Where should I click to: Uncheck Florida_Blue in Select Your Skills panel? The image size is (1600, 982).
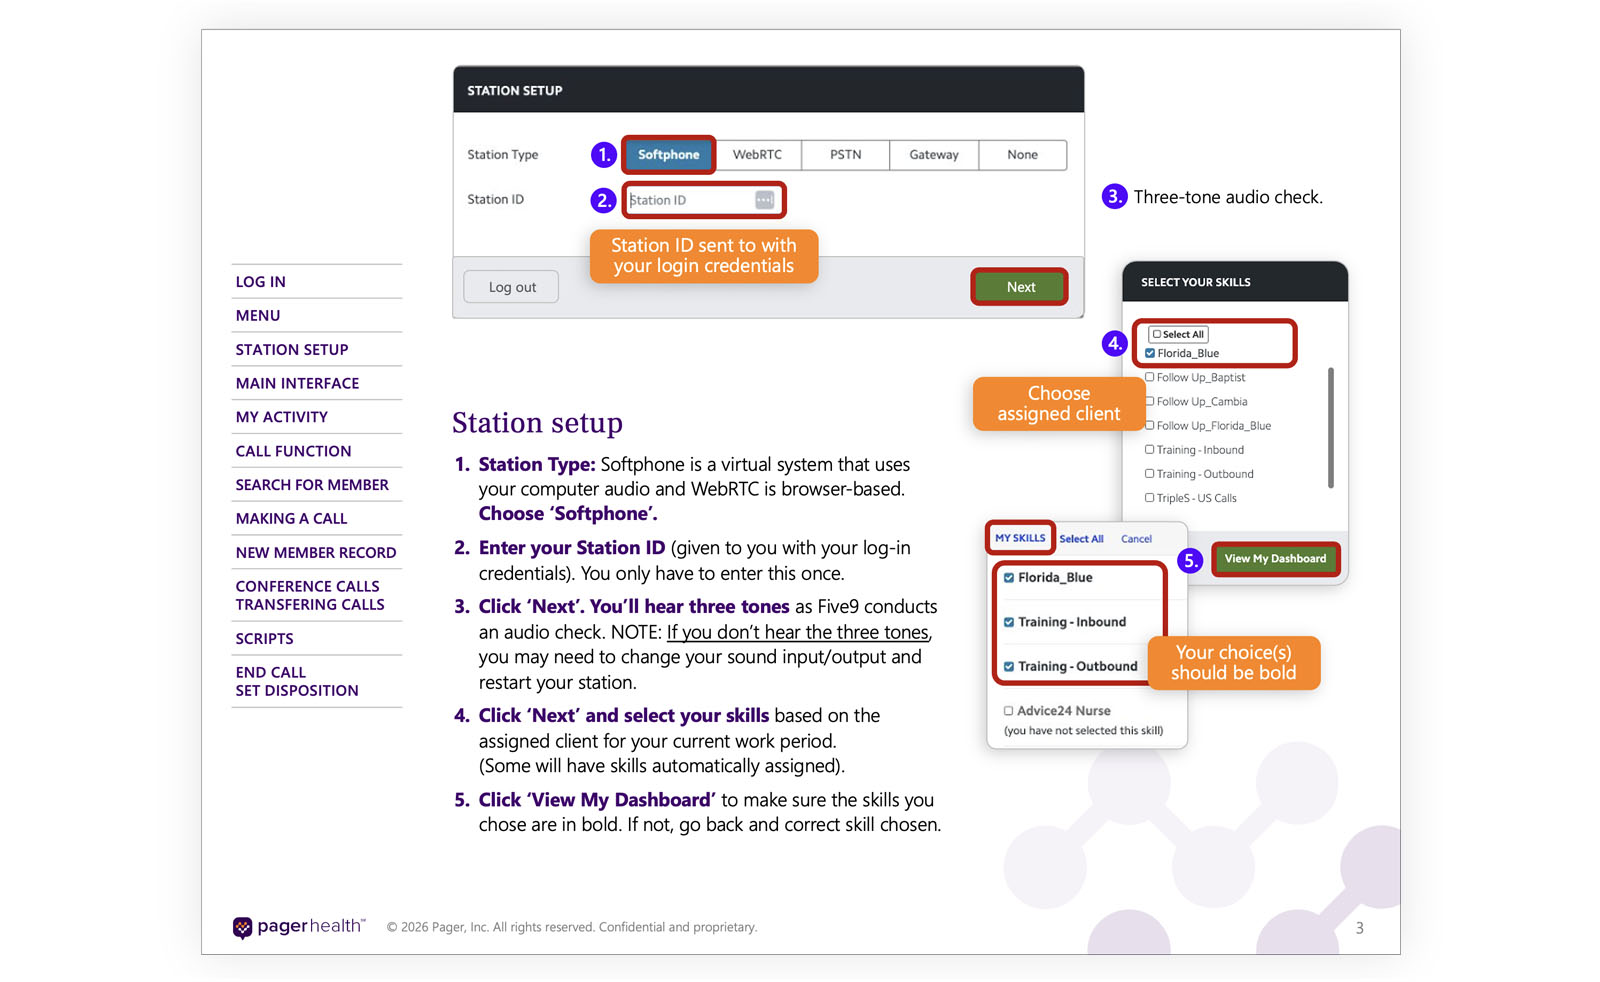1150,353
